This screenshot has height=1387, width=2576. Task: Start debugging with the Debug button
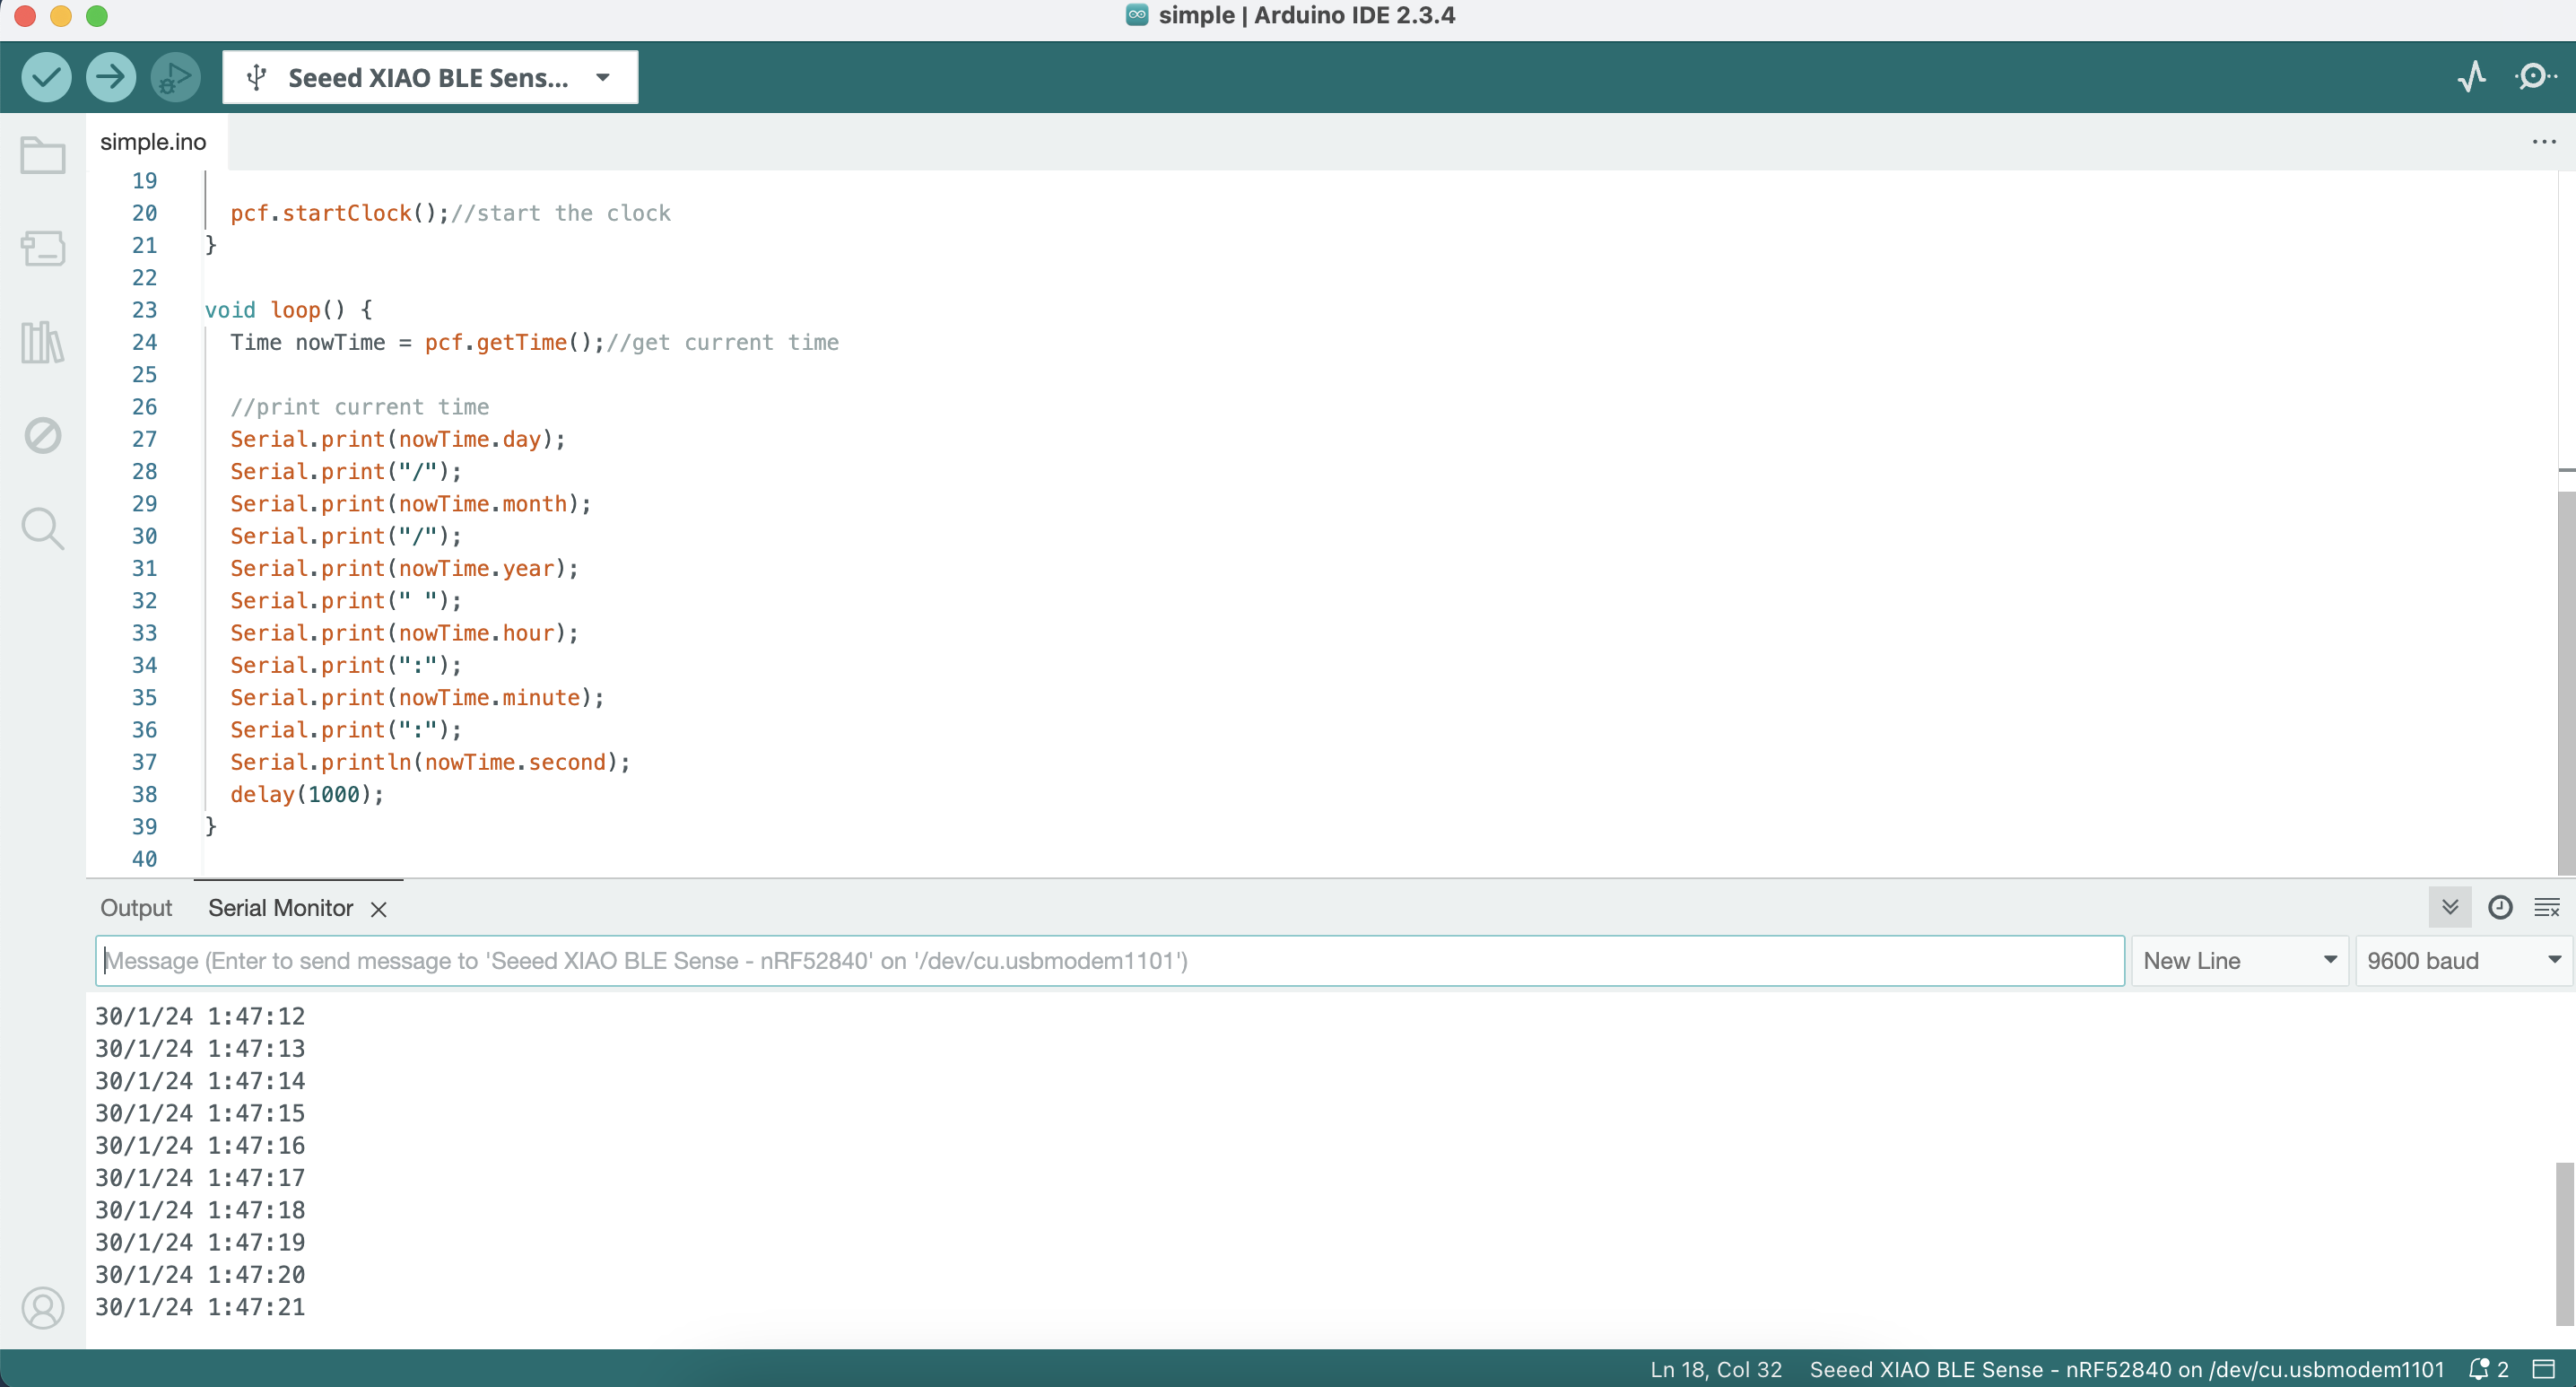175,77
